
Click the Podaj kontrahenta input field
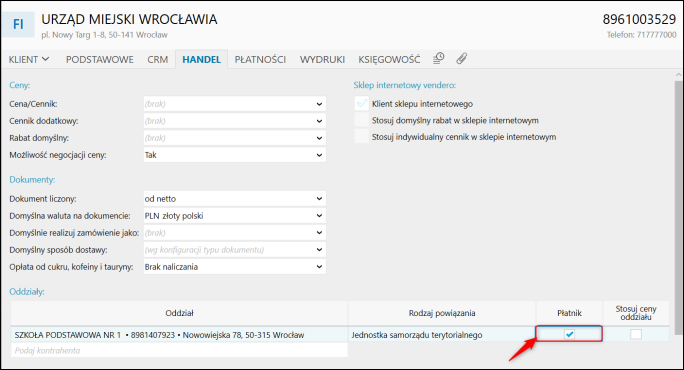(x=179, y=350)
